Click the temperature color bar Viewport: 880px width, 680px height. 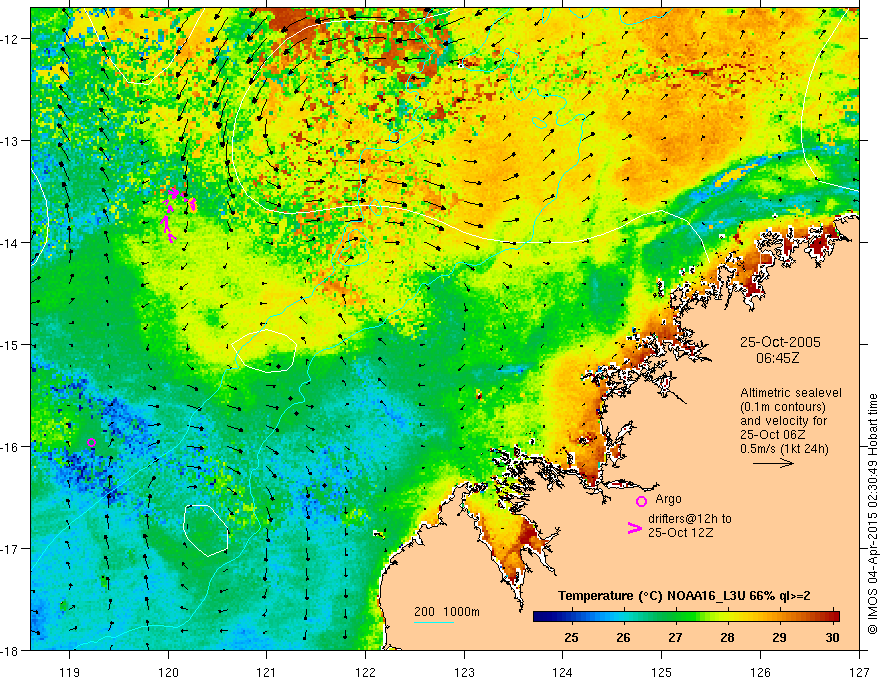pos(686,617)
